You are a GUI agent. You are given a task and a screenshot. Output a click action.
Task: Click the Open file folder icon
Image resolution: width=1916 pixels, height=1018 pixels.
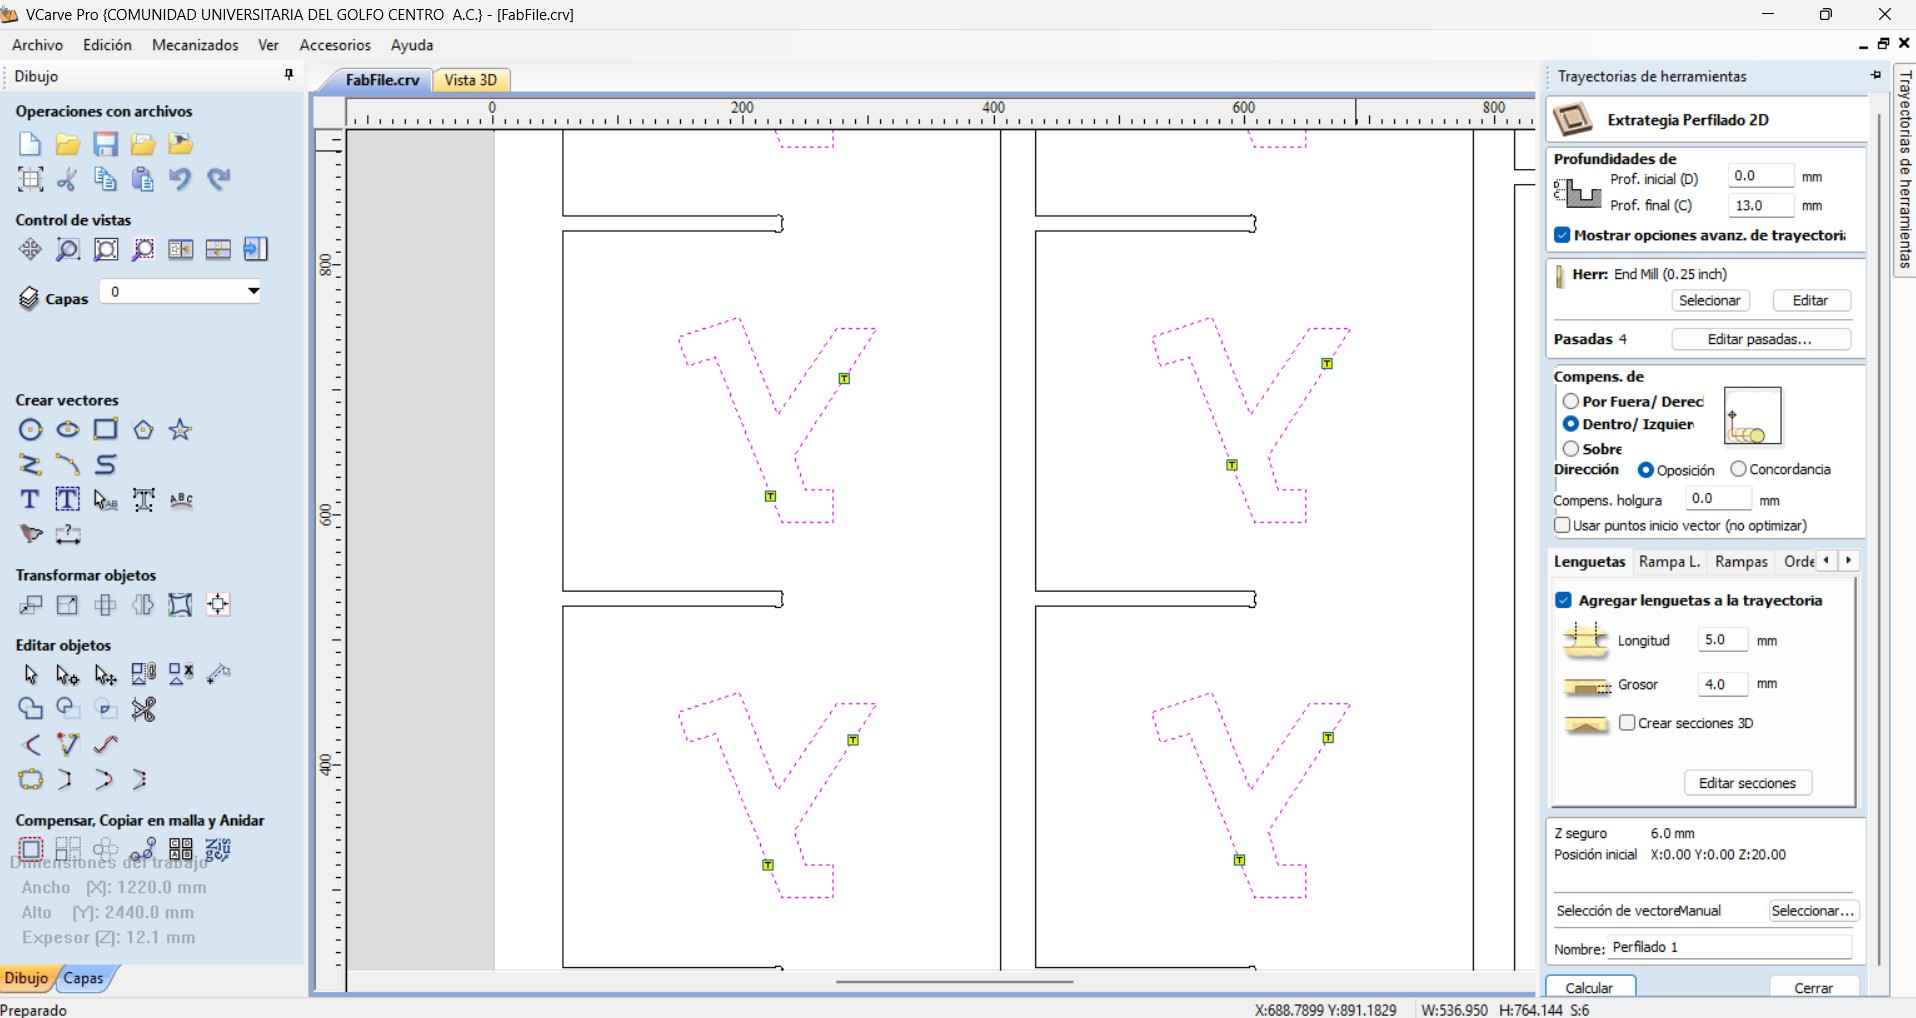(x=67, y=144)
